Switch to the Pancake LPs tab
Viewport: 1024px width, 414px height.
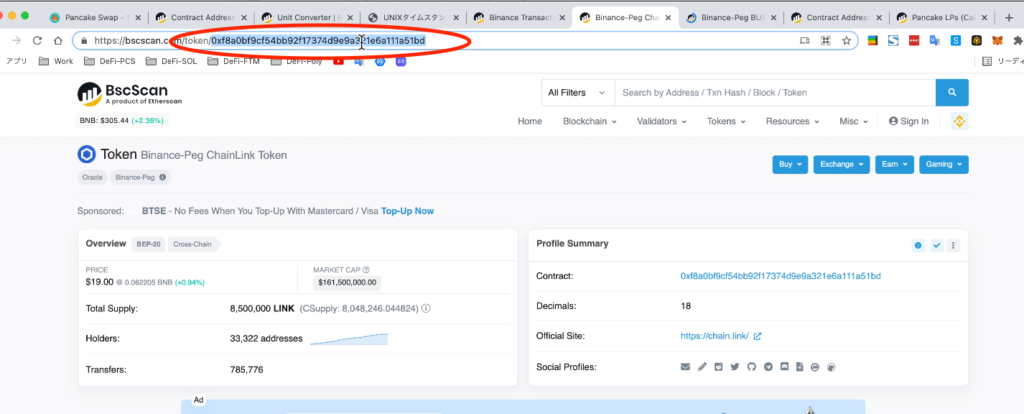pos(943,18)
